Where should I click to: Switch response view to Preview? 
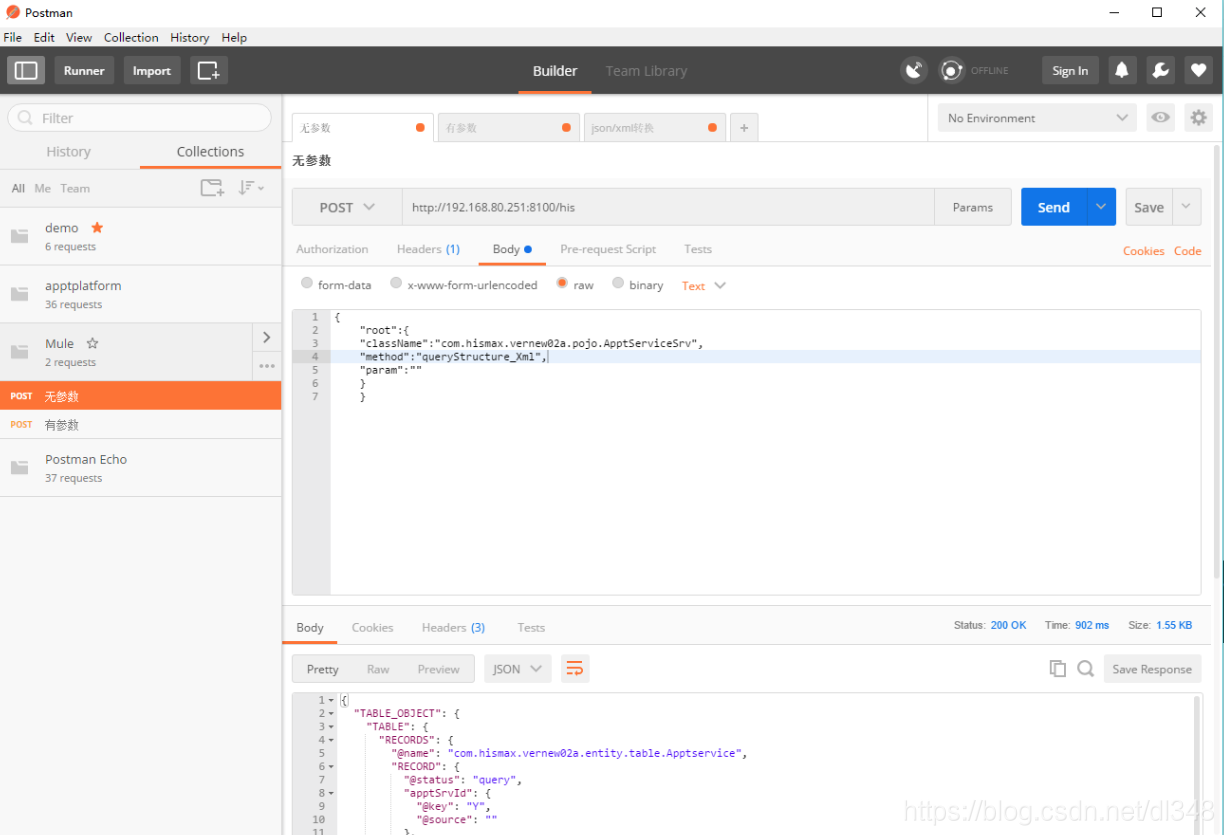pos(439,669)
